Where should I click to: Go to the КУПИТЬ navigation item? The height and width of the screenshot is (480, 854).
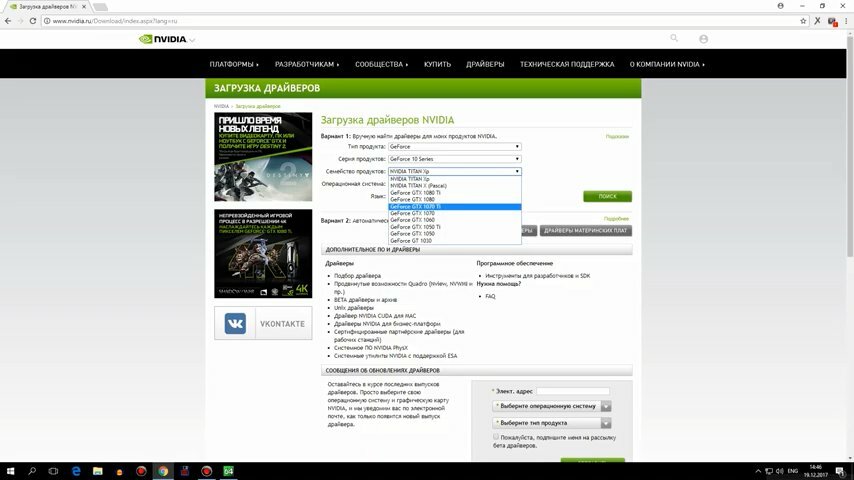437,64
